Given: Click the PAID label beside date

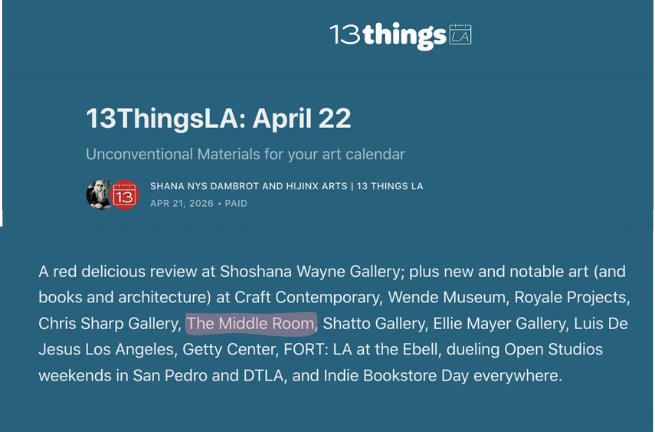Looking at the screenshot, I should coord(236,203).
